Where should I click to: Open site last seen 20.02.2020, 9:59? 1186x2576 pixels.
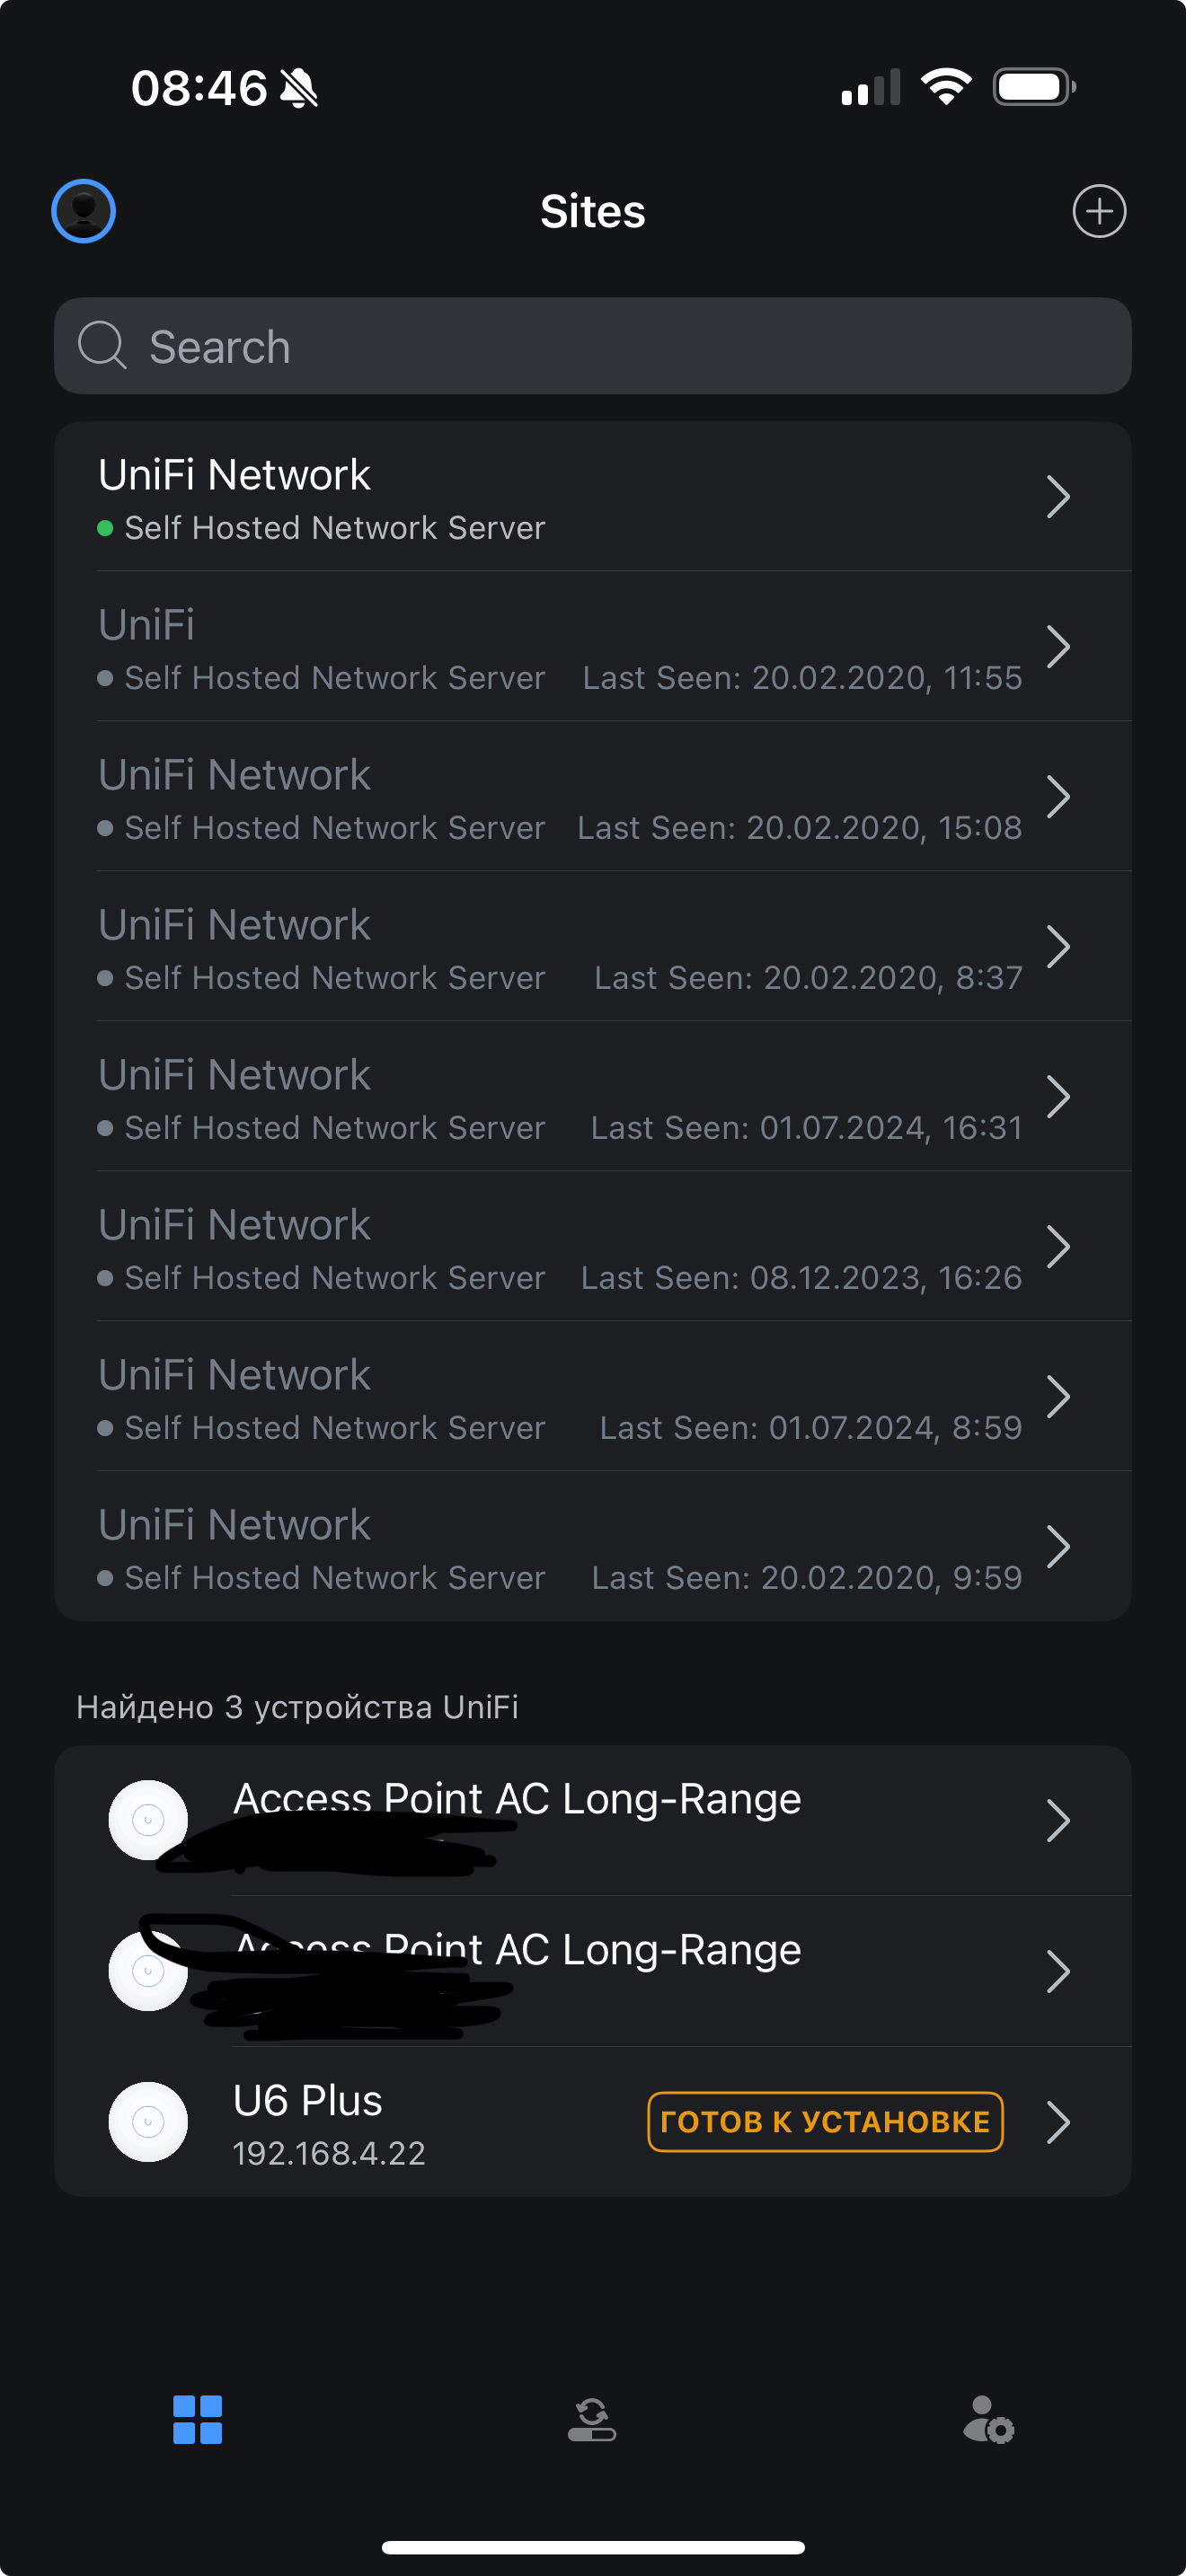[x=592, y=1547]
